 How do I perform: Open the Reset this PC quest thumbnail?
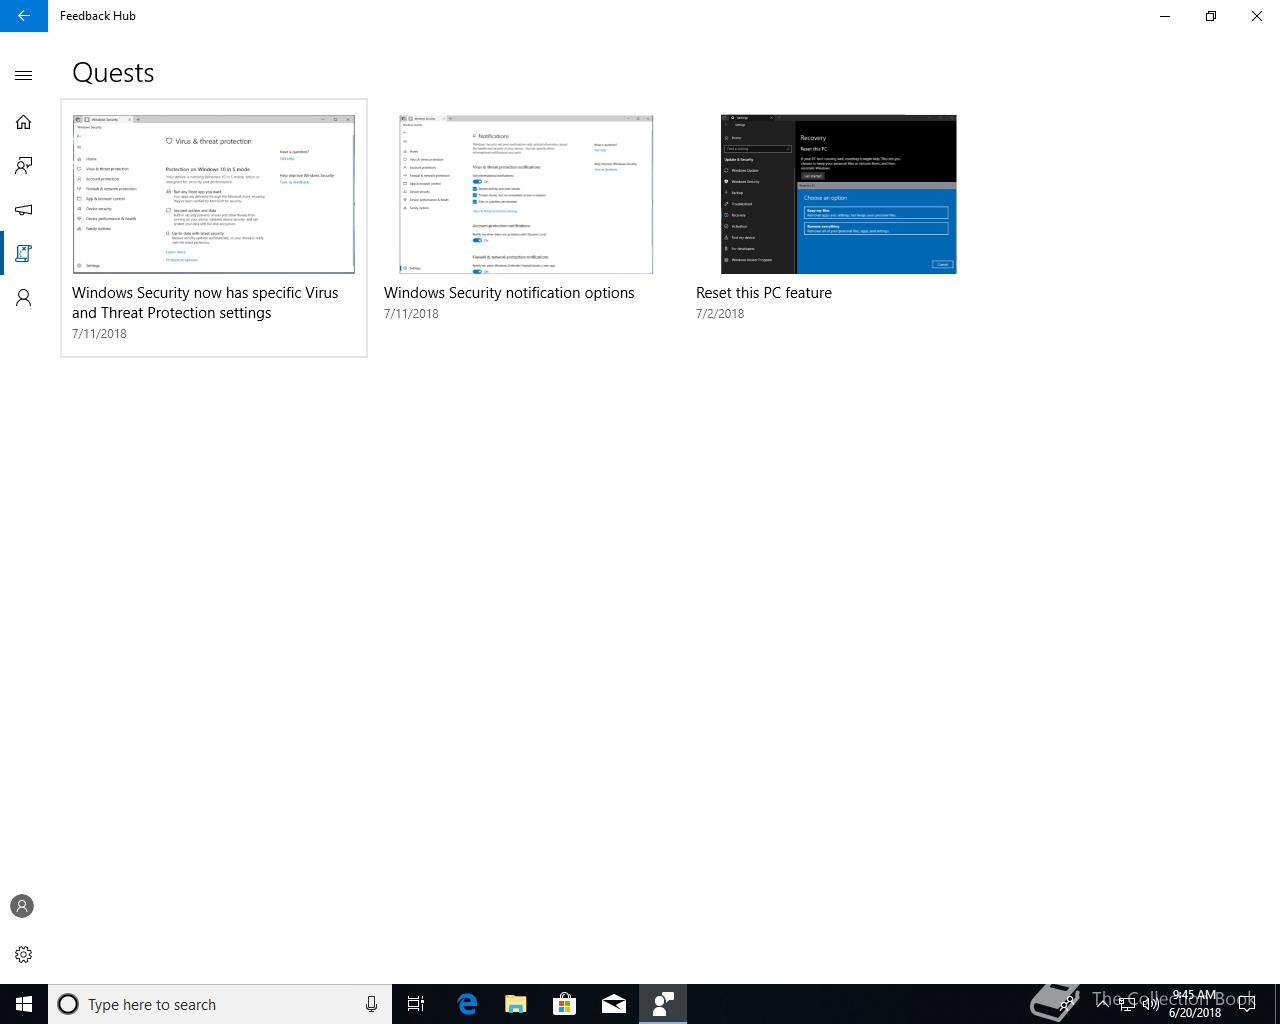838,194
